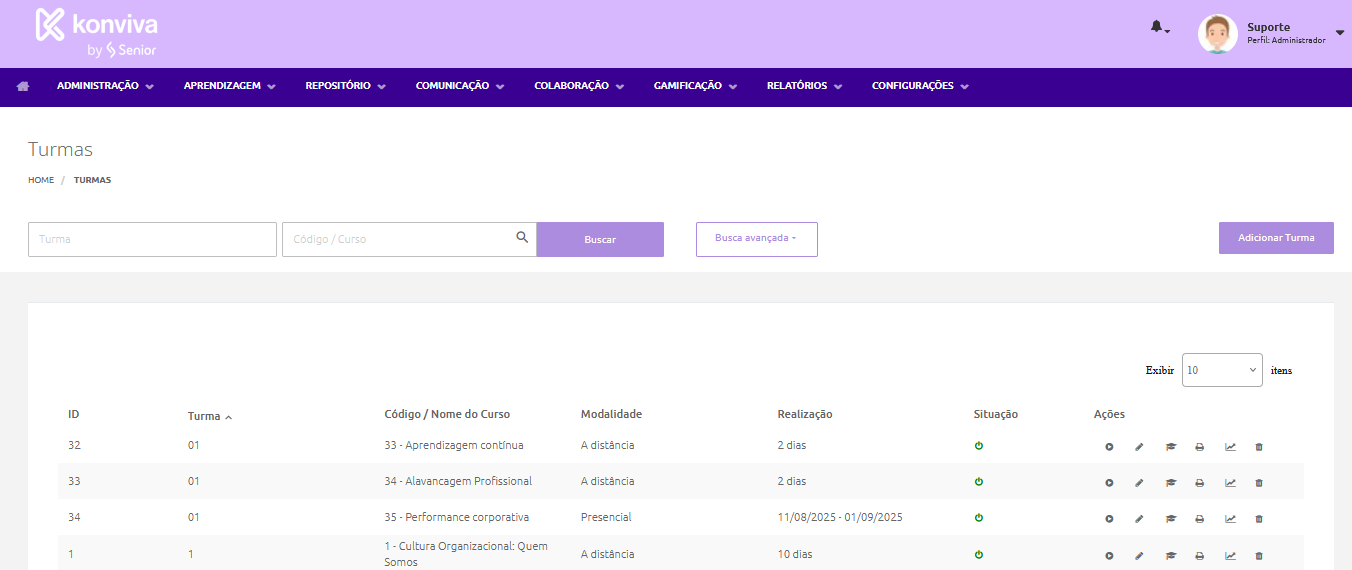Image resolution: width=1352 pixels, height=570 pixels.
Task: View chart report for Alavancagem Profissional
Action: [x=1230, y=483]
